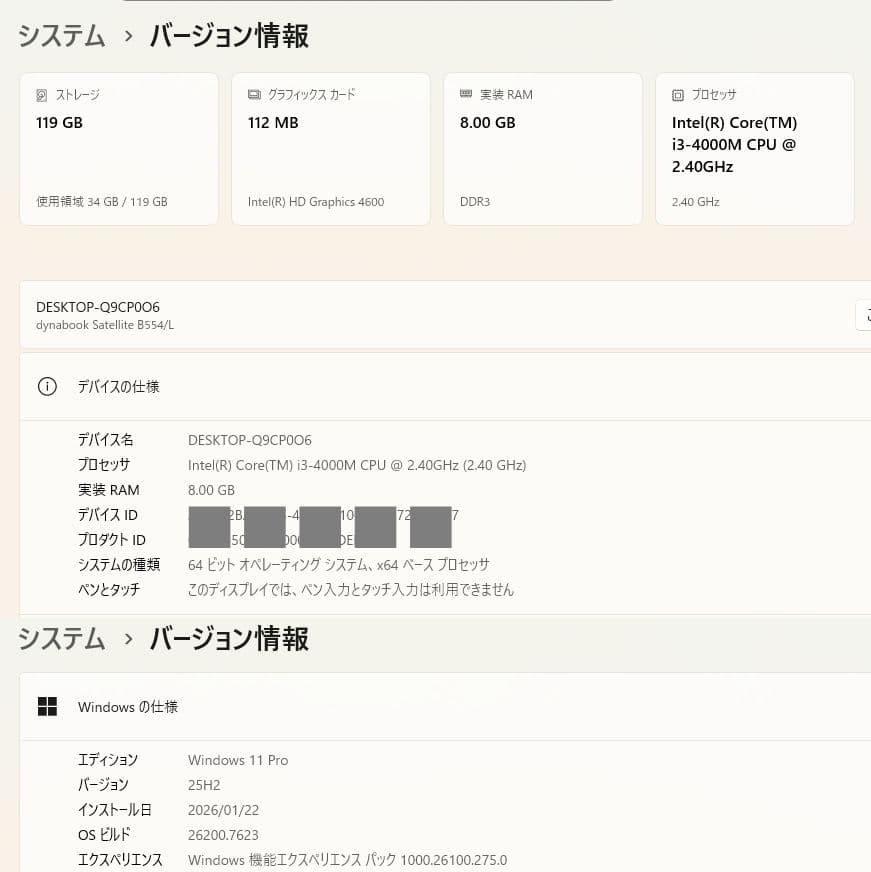This screenshot has height=872, width=871.
Task: Click the lower バージョン情報 page title
Action: (229, 638)
